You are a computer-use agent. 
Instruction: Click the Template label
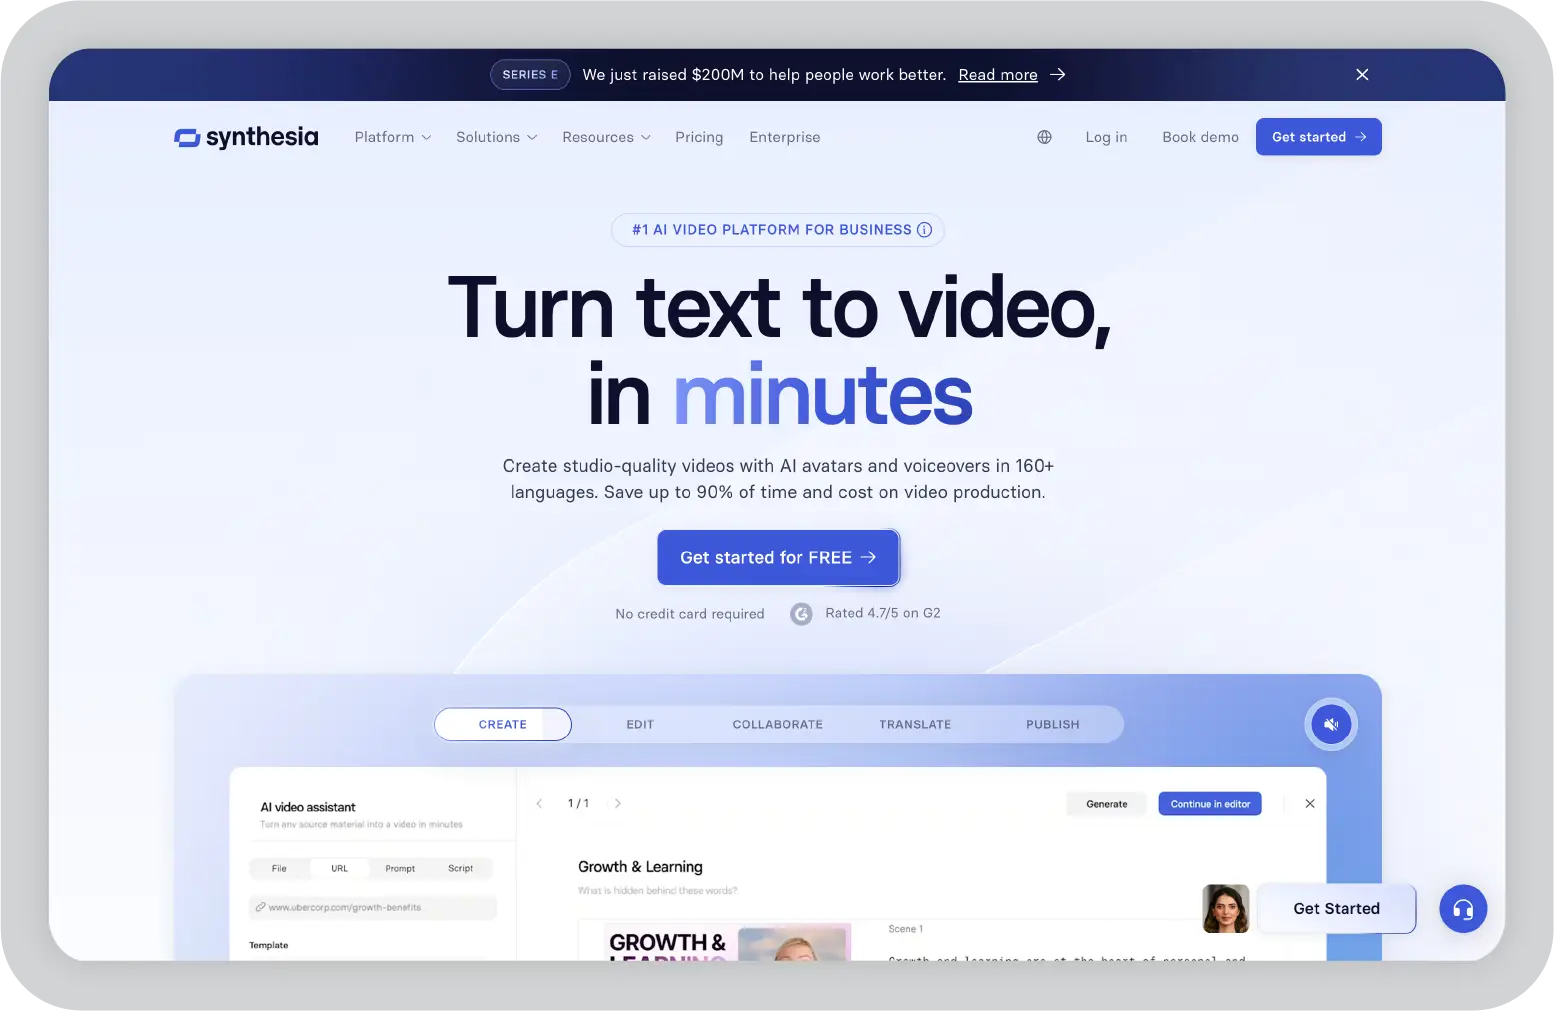tap(269, 945)
